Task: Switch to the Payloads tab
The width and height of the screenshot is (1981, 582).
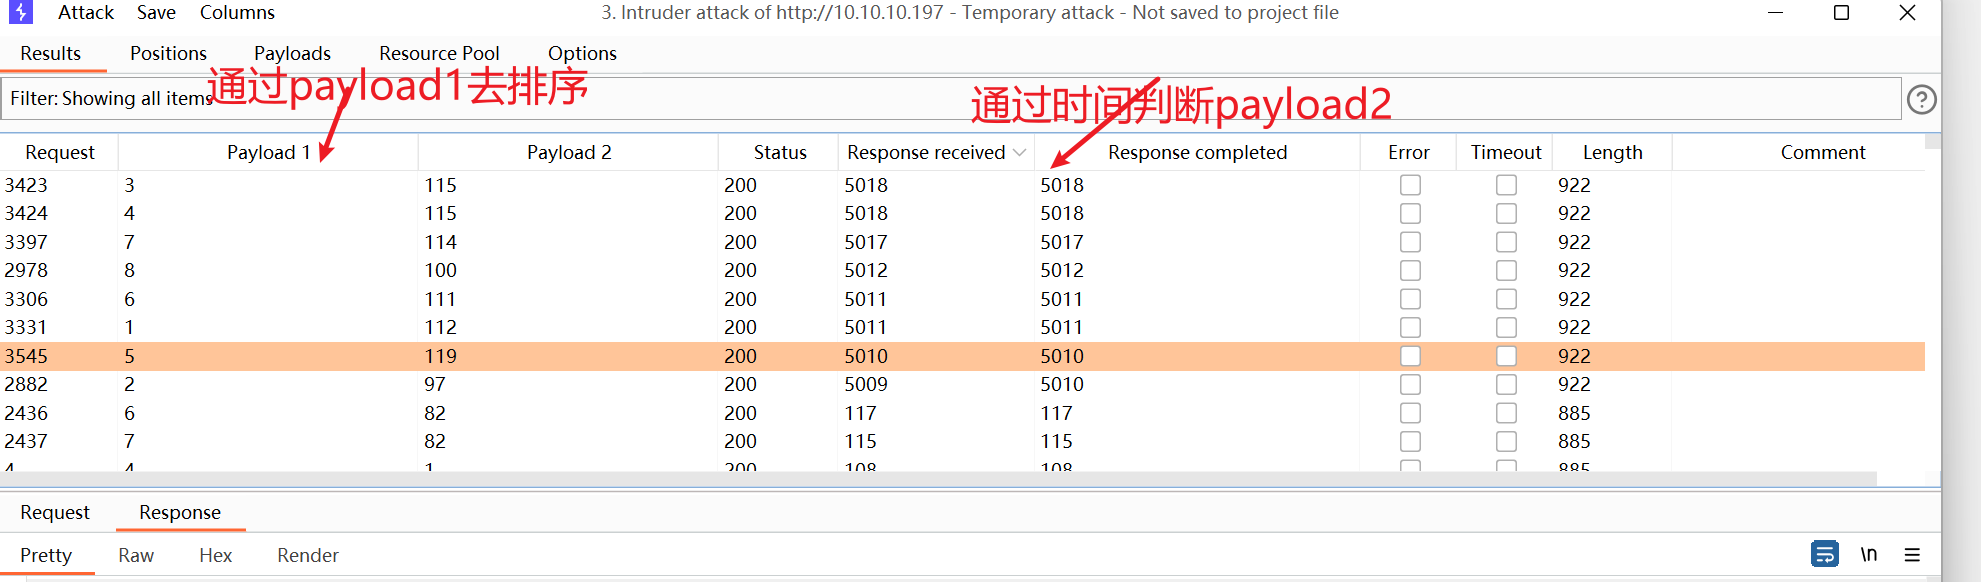Action: pos(292,54)
